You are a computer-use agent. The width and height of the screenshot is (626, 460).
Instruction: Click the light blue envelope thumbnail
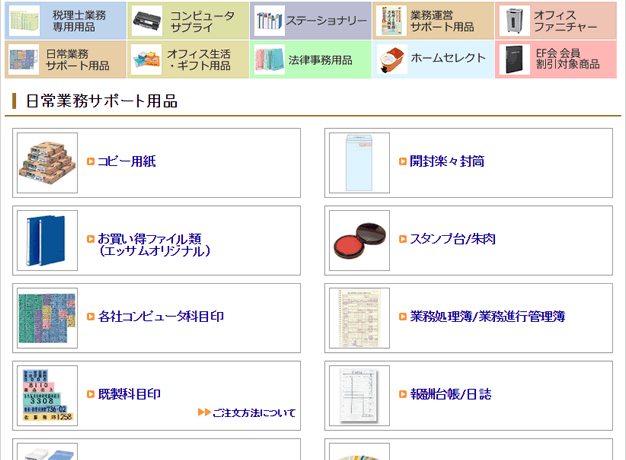click(359, 163)
